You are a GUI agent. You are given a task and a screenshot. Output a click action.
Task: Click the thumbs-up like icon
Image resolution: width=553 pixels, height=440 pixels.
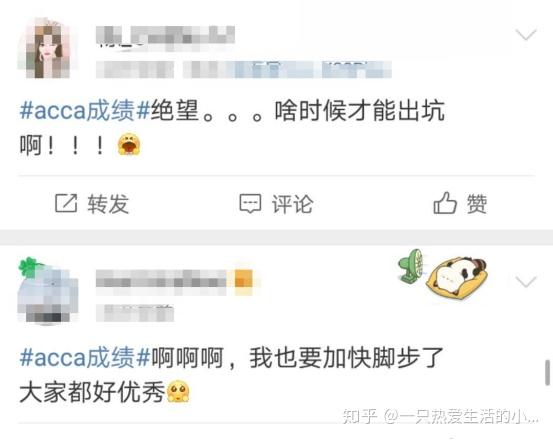point(445,203)
